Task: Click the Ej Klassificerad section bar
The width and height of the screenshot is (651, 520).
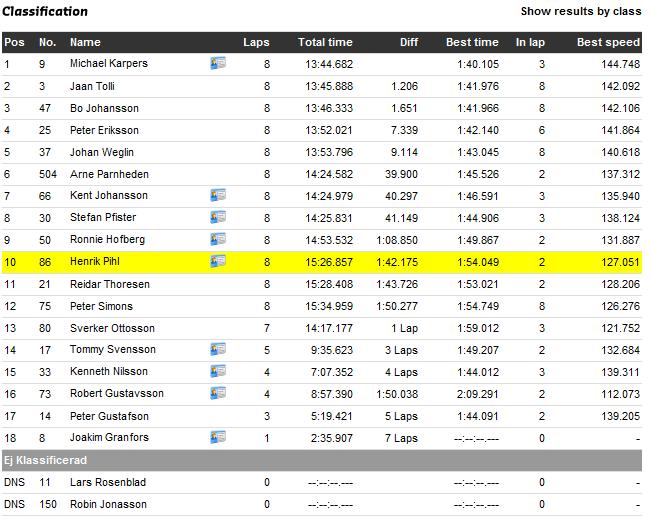Action: (322, 460)
